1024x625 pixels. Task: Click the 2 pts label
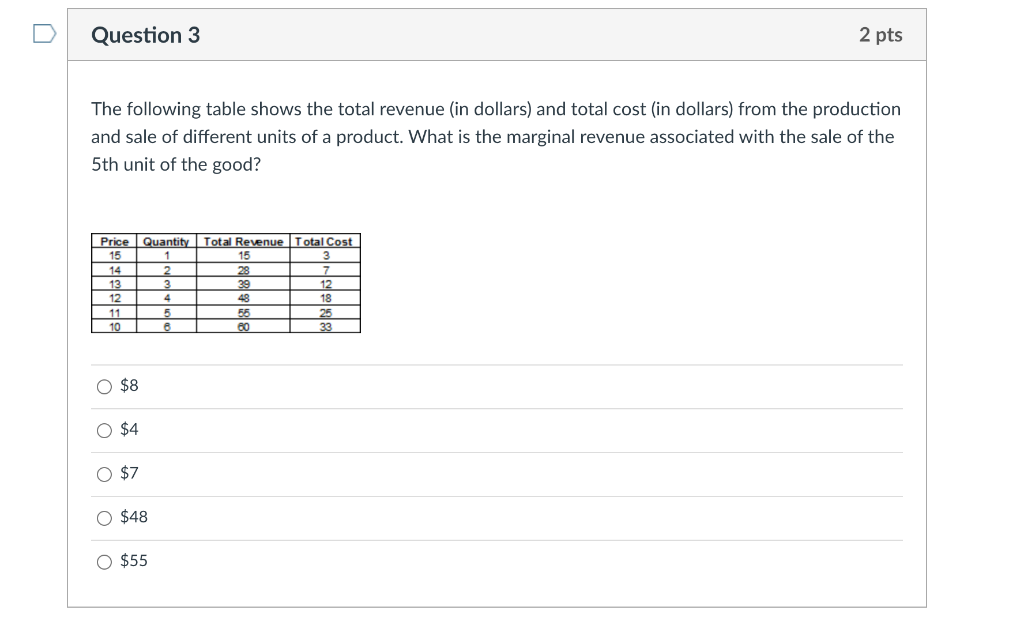tap(880, 35)
